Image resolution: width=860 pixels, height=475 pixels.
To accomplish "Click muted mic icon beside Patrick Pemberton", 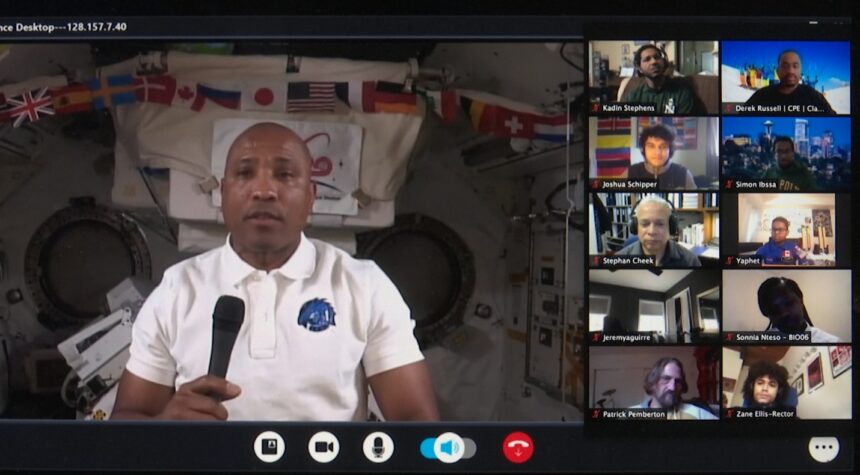I will coord(596,413).
